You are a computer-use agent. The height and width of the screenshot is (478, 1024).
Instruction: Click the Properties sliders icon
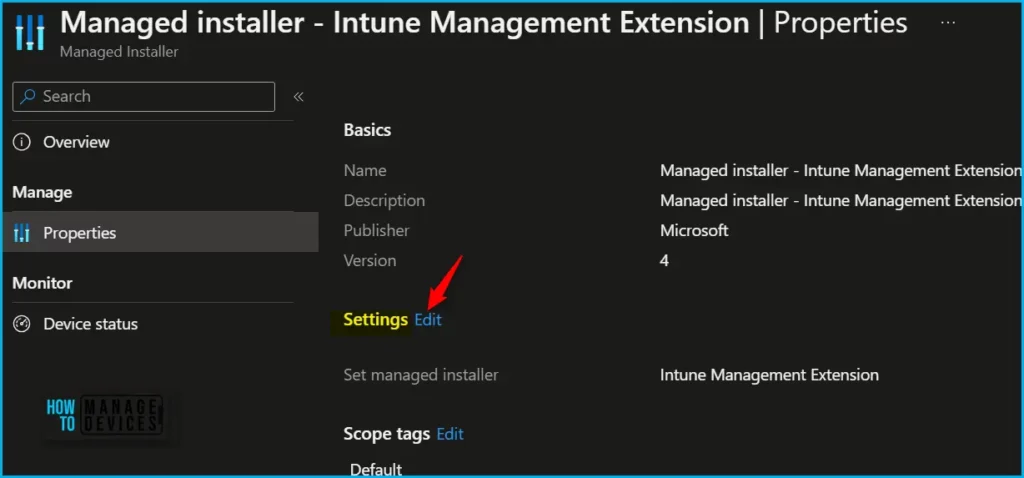click(22, 233)
